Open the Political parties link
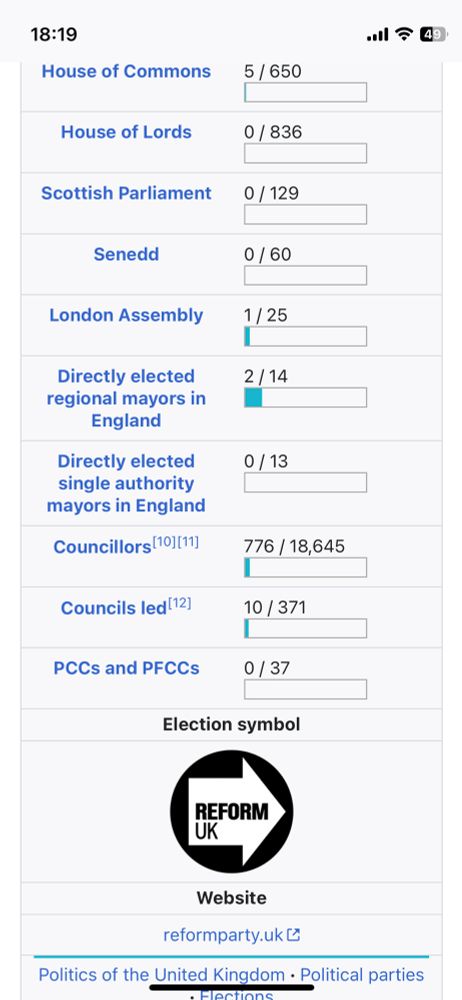The height and width of the screenshot is (1000, 462). coord(362,975)
